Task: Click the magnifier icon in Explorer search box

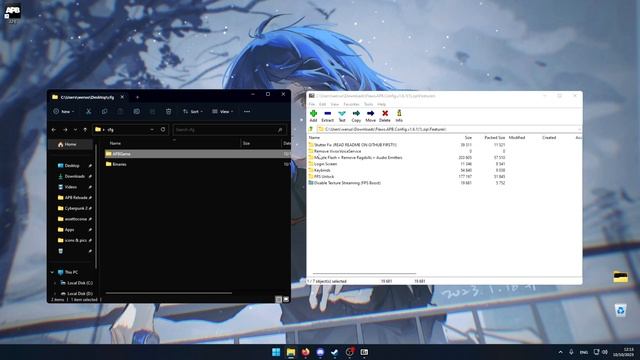Action: click(280, 130)
